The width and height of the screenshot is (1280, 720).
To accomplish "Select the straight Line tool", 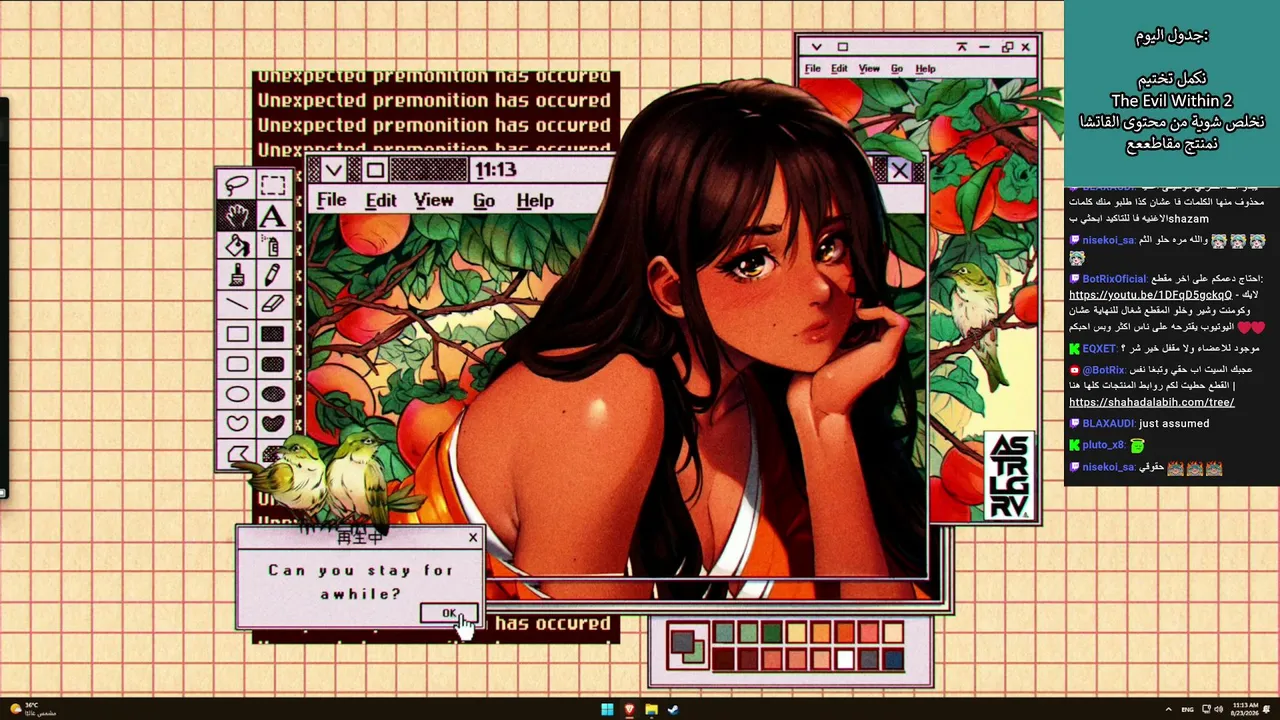I will pos(237,304).
